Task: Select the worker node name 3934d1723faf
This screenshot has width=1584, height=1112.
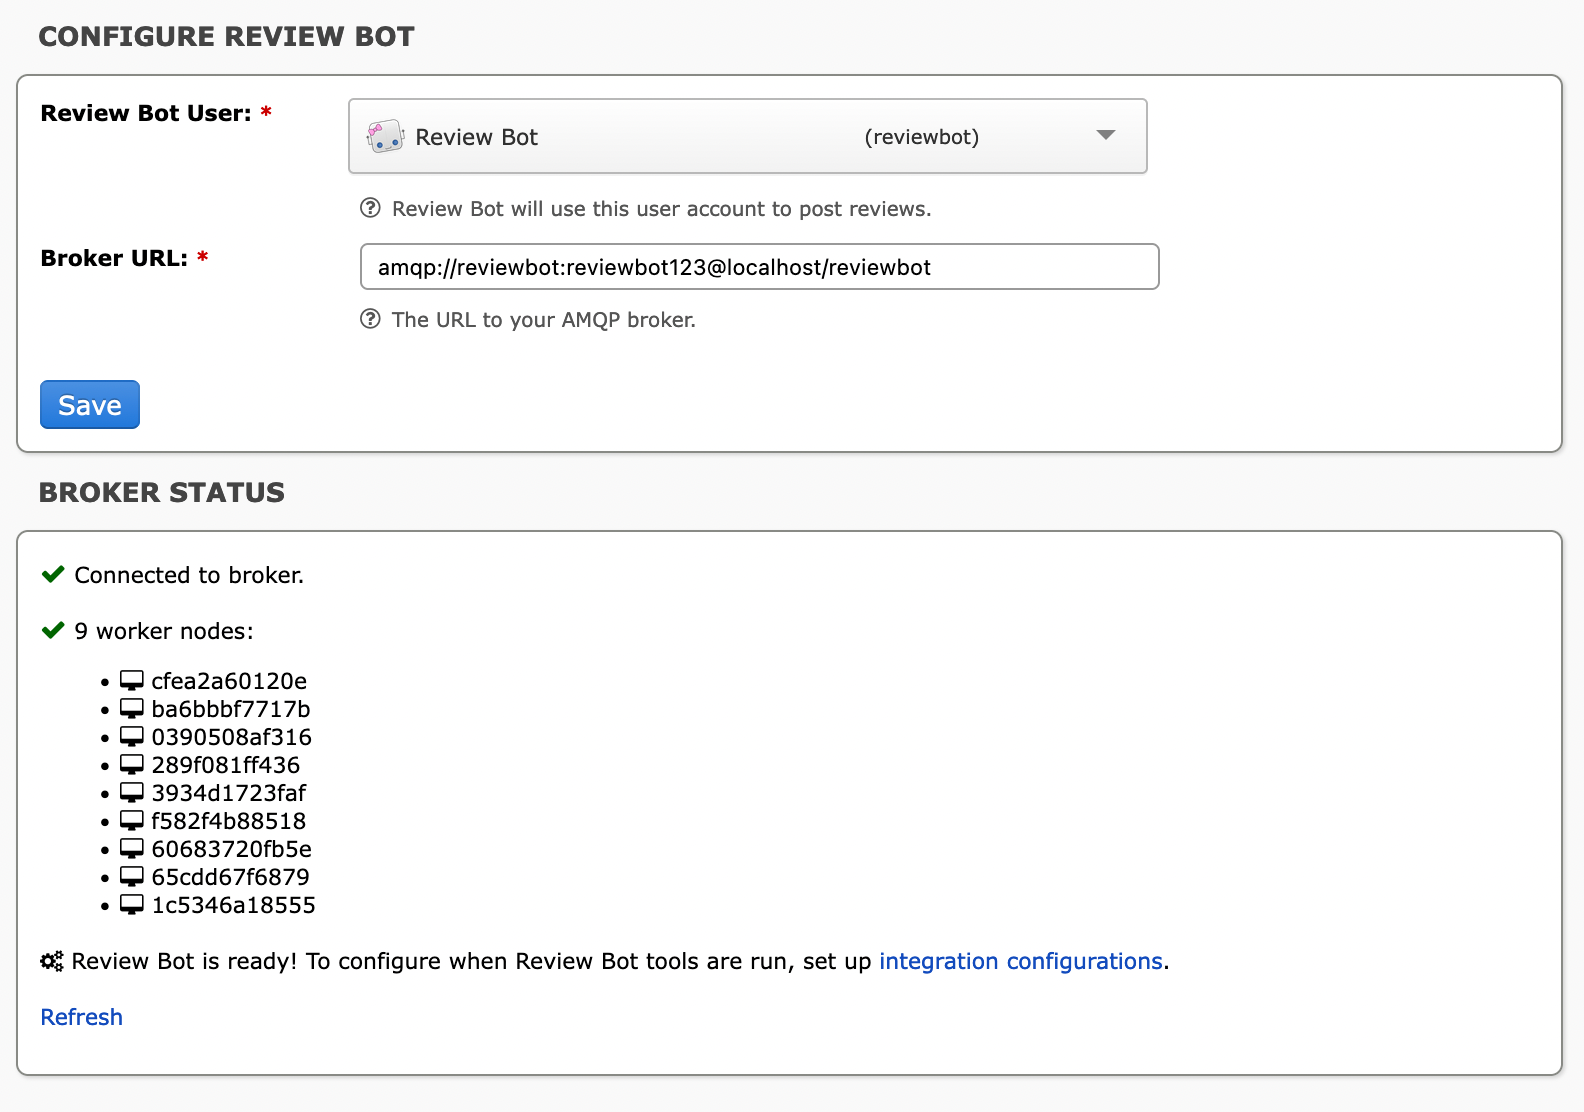Action: 229,793
